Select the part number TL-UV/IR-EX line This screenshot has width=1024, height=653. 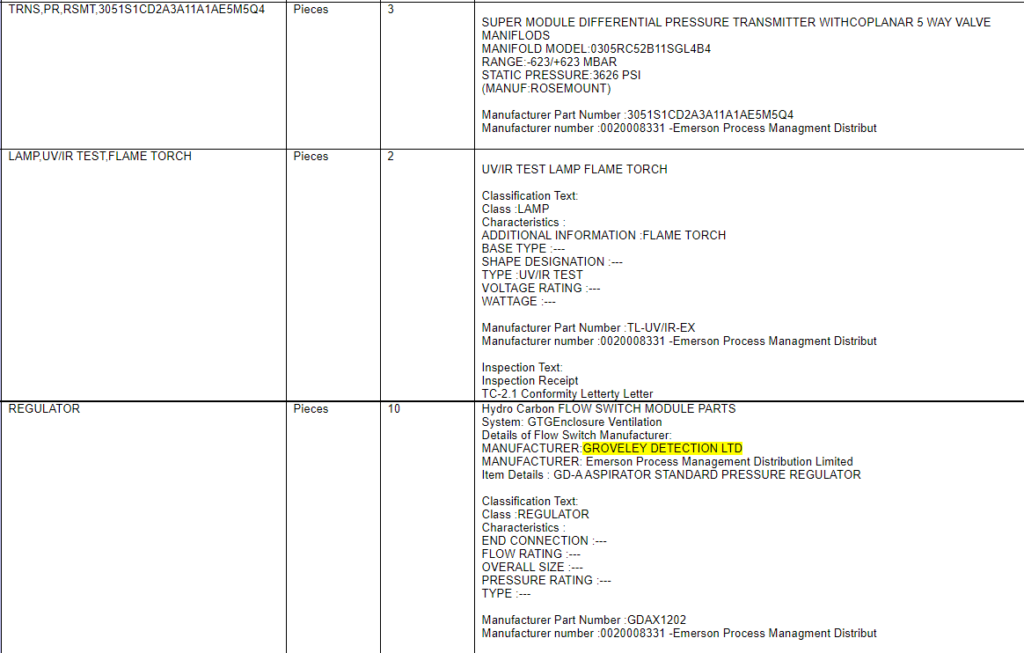click(588, 328)
